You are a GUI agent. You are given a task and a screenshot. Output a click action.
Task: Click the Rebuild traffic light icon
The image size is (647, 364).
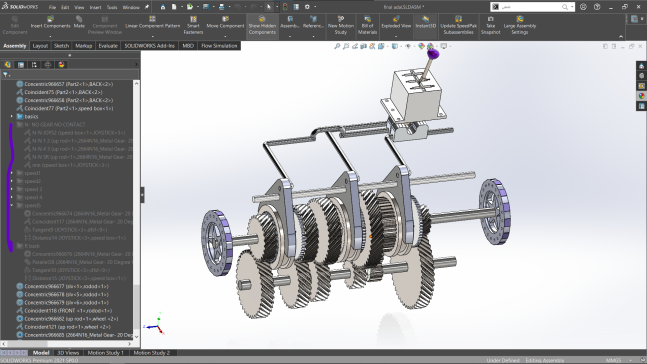[285, 7]
